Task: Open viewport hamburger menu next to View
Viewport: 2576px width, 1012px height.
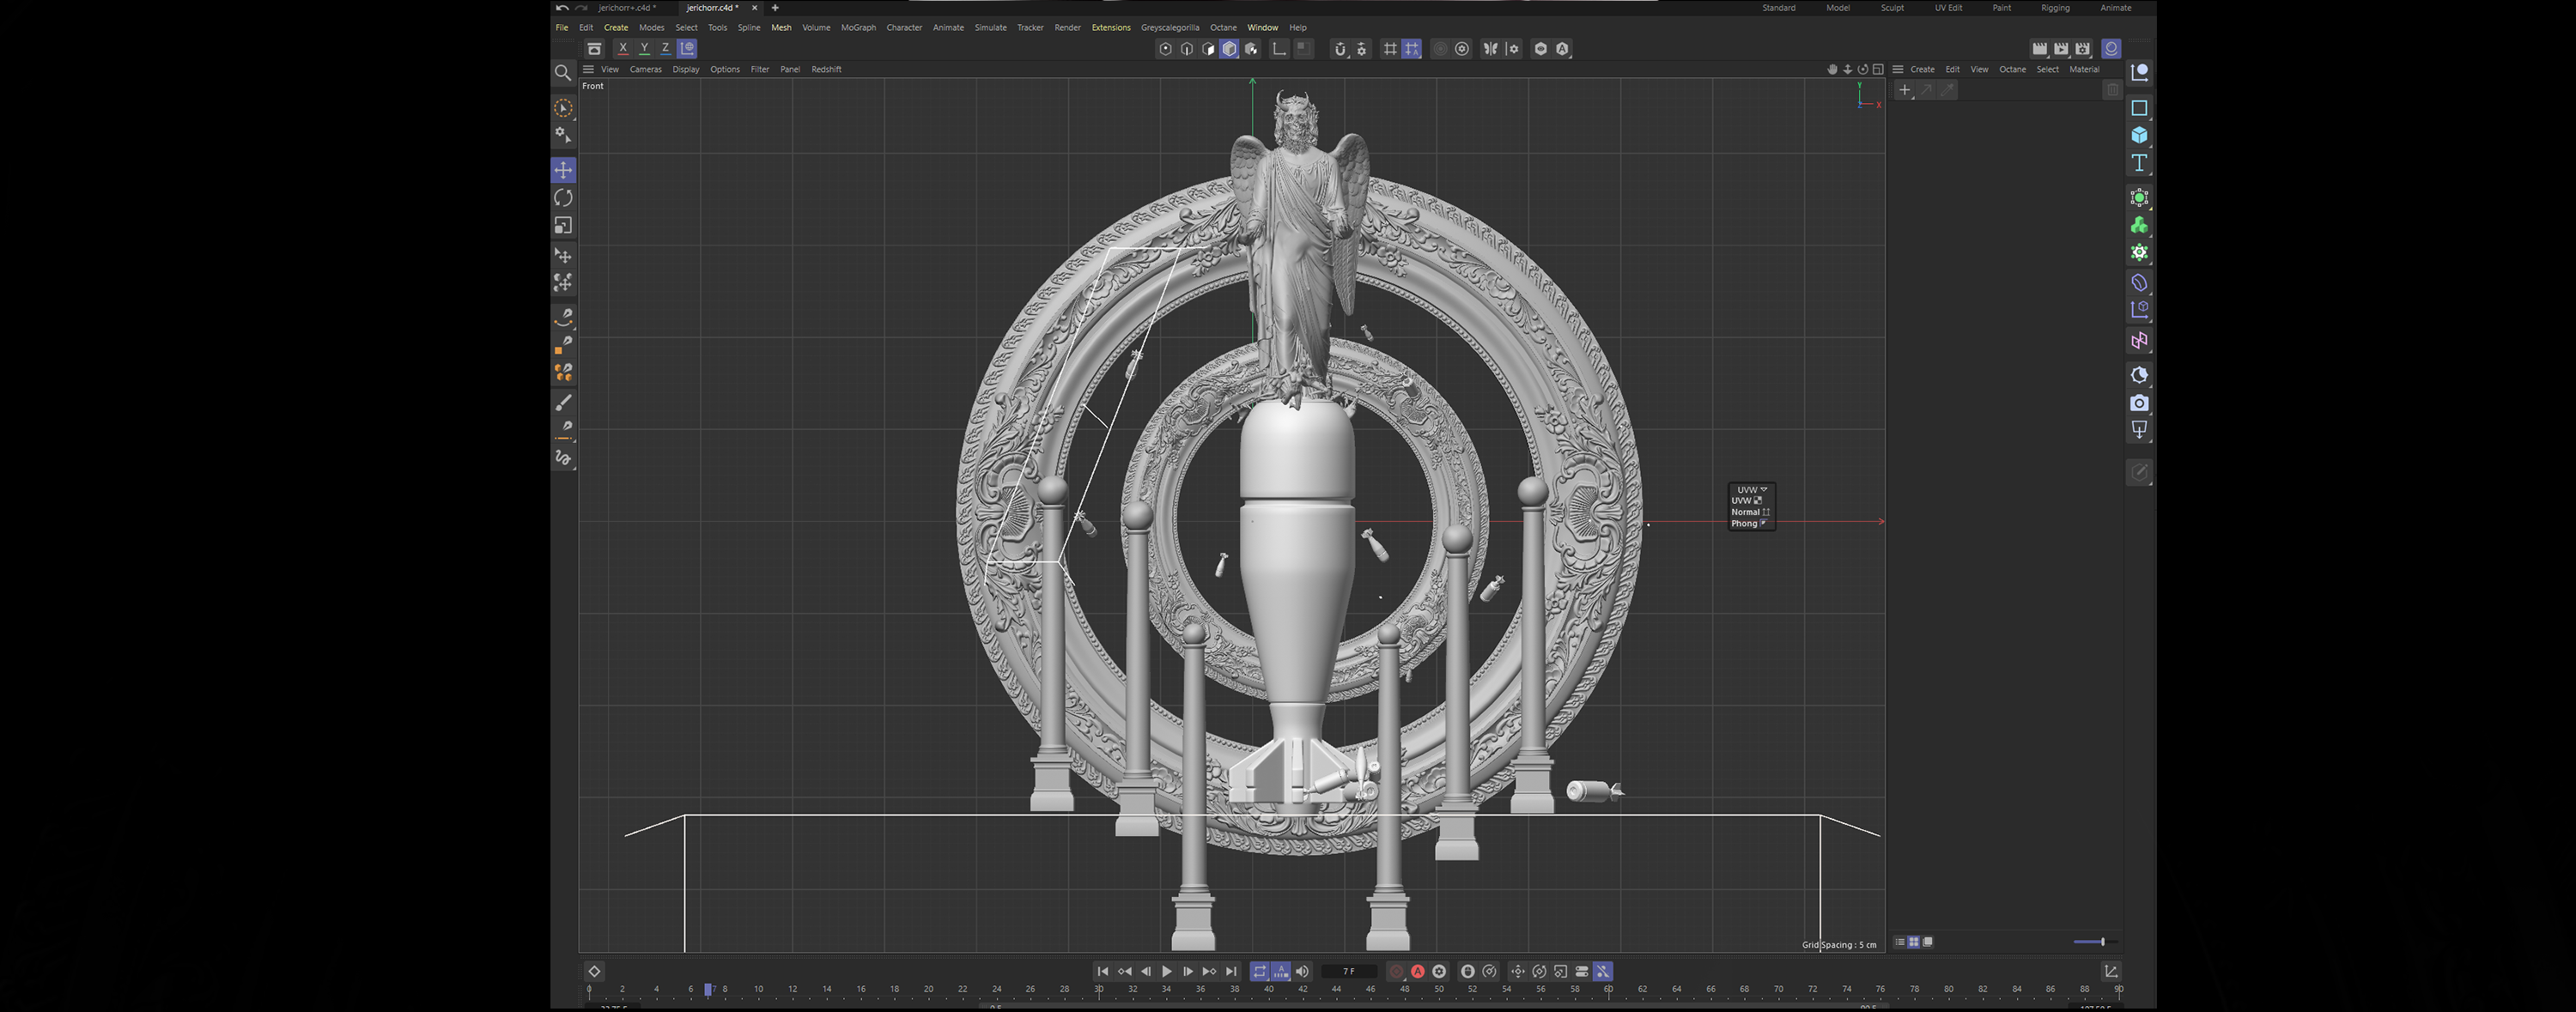Action: [588, 69]
